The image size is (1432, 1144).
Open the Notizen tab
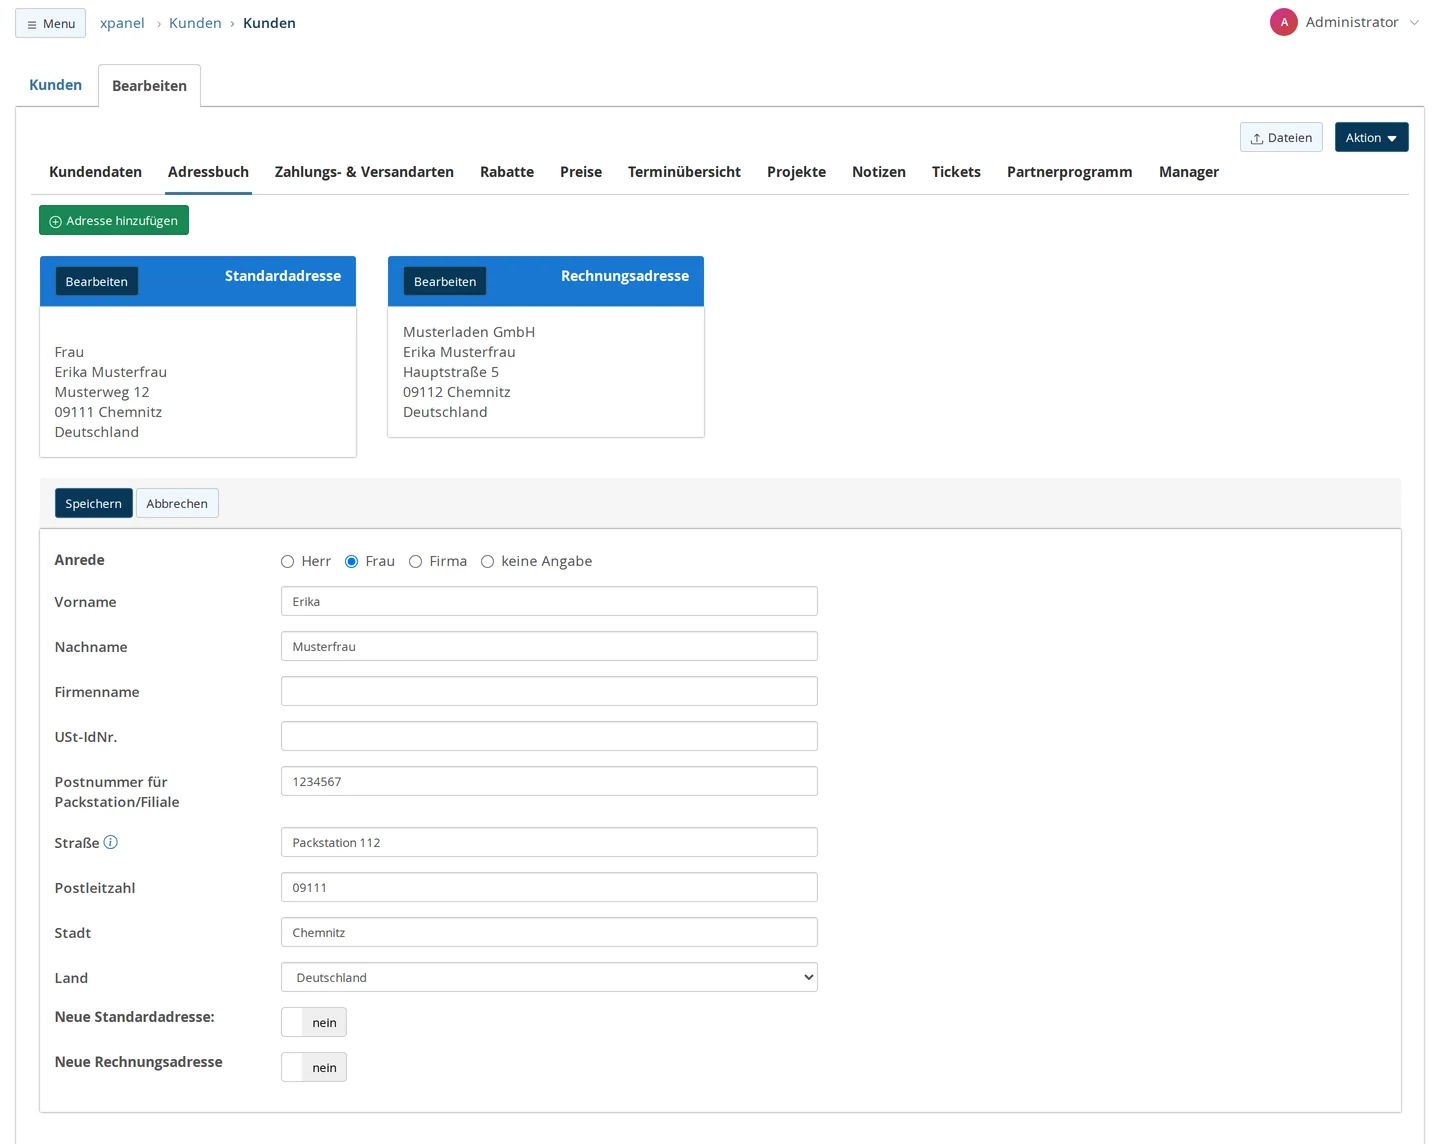pyautogui.click(x=879, y=172)
